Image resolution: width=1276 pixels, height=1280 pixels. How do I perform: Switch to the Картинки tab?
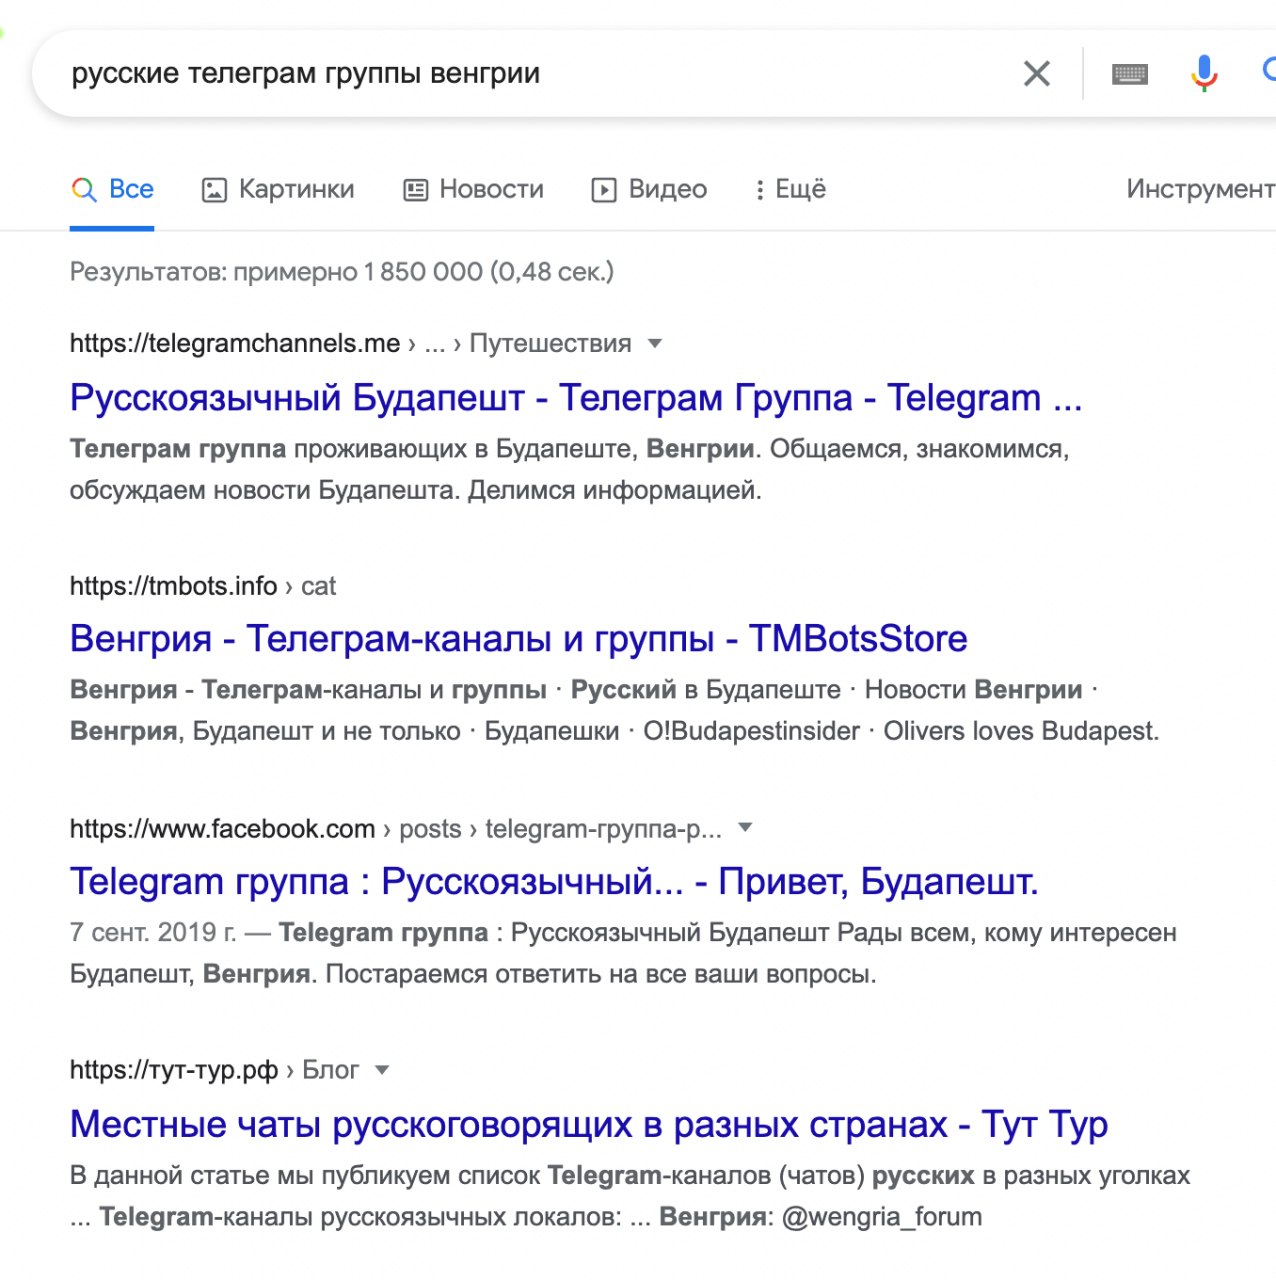tap(296, 189)
